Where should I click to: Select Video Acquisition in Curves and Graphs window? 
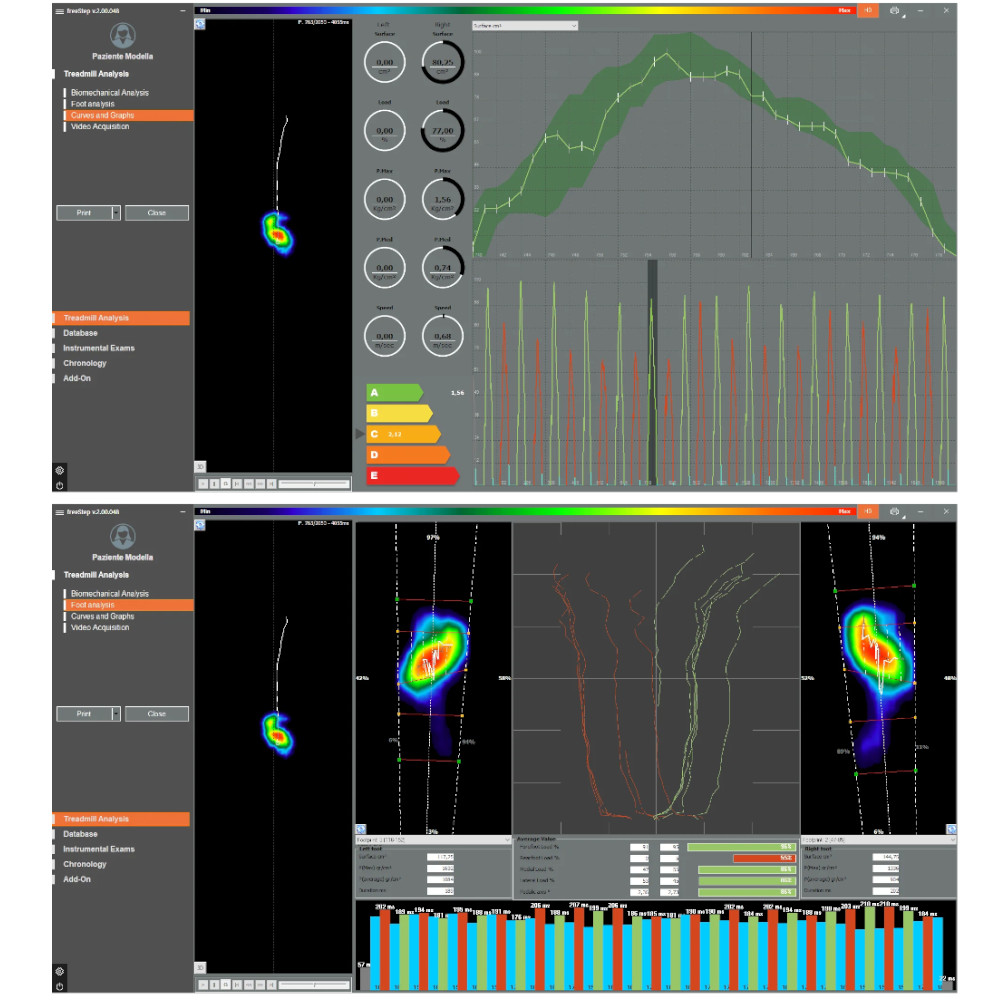(100, 126)
